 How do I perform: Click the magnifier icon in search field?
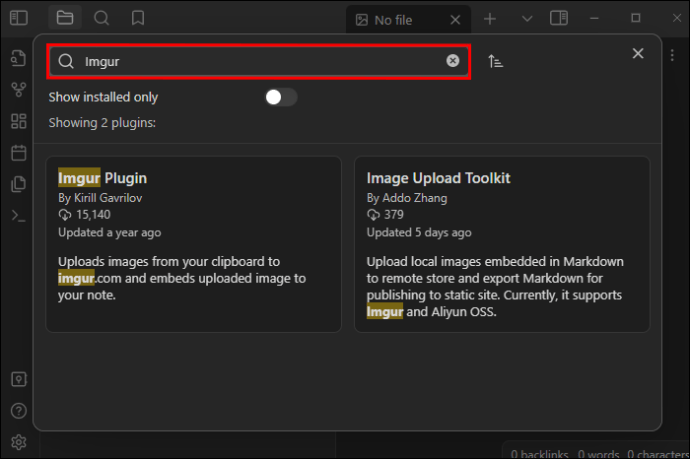pos(66,61)
